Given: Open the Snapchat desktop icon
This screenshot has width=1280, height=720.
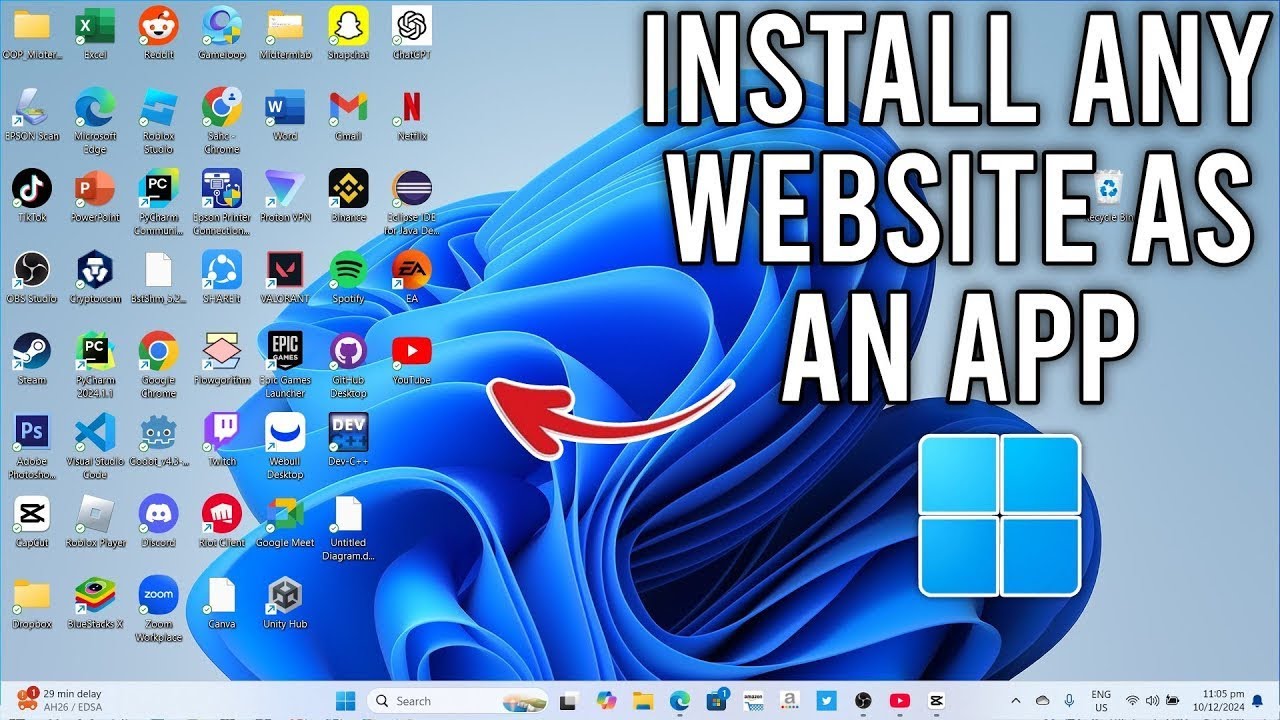Looking at the screenshot, I should [348, 32].
